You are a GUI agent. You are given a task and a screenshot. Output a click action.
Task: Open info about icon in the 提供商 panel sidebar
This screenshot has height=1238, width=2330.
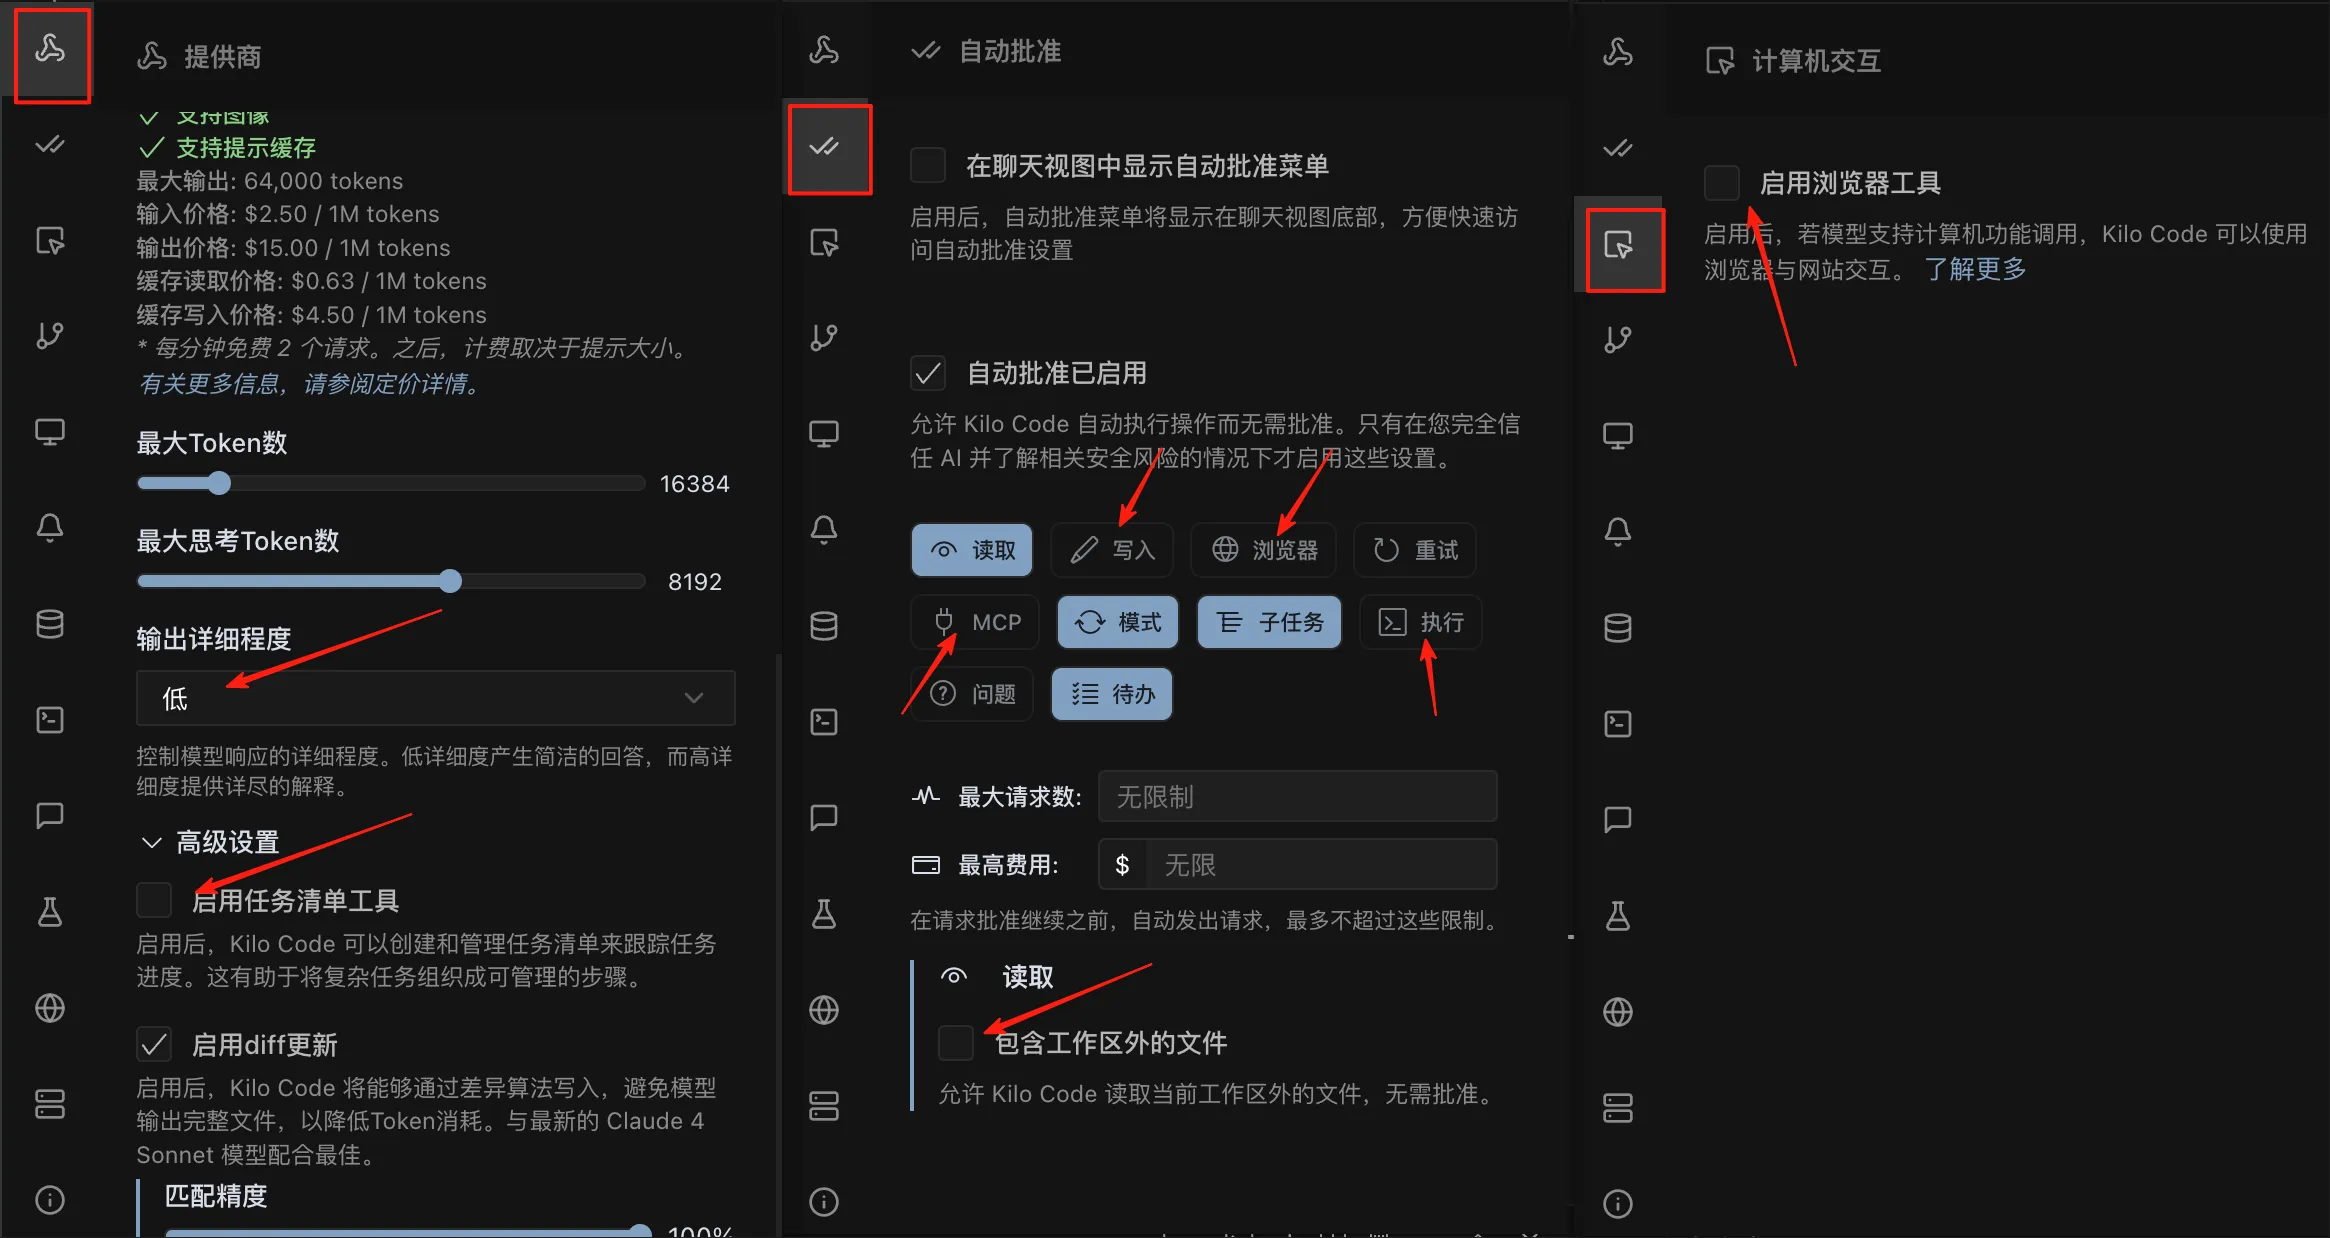click(50, 1200)
